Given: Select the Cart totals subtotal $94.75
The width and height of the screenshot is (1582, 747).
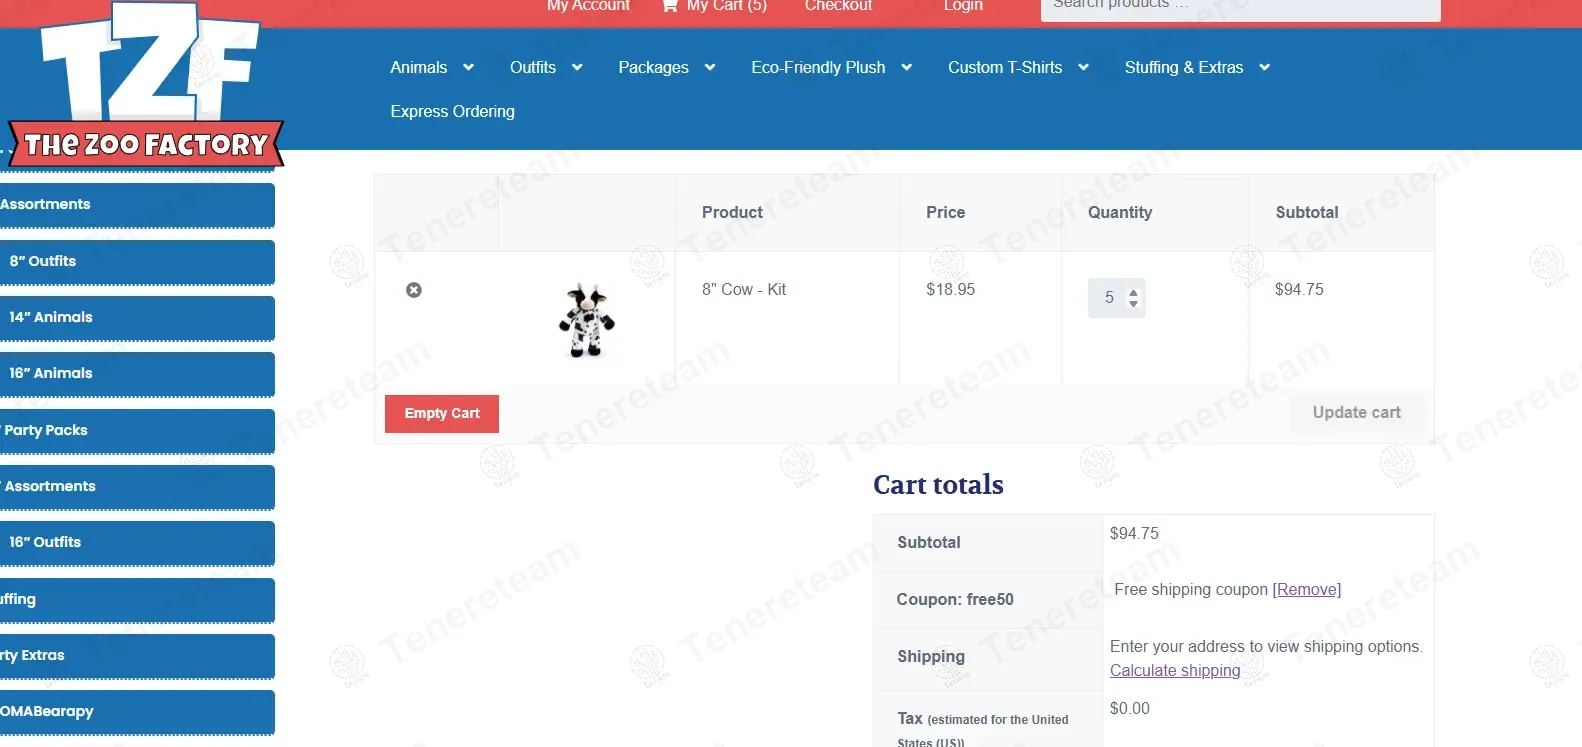Looking at the screenshot, I should 1134,533.
